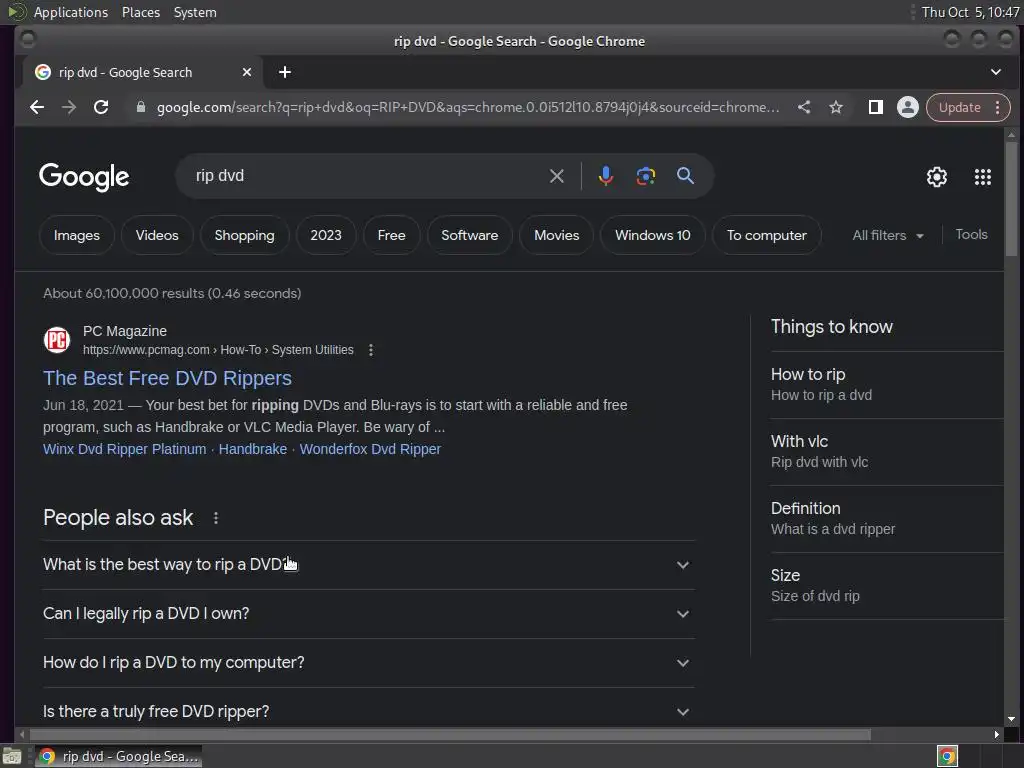
Task: Submit search with the magnifying glass
Action: (x=685, y=176)
